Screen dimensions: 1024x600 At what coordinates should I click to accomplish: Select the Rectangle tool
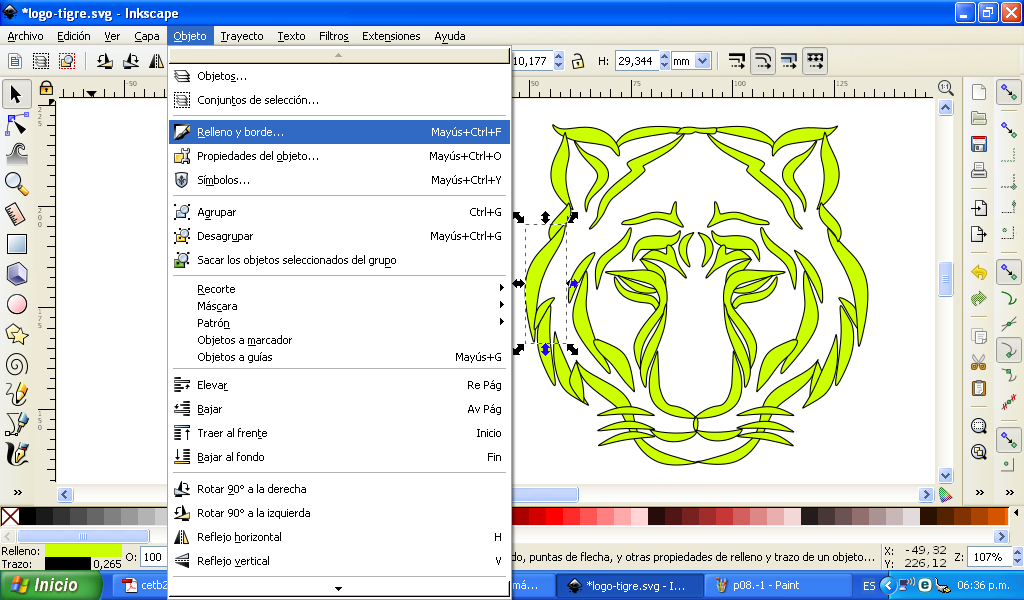point(16,244)
